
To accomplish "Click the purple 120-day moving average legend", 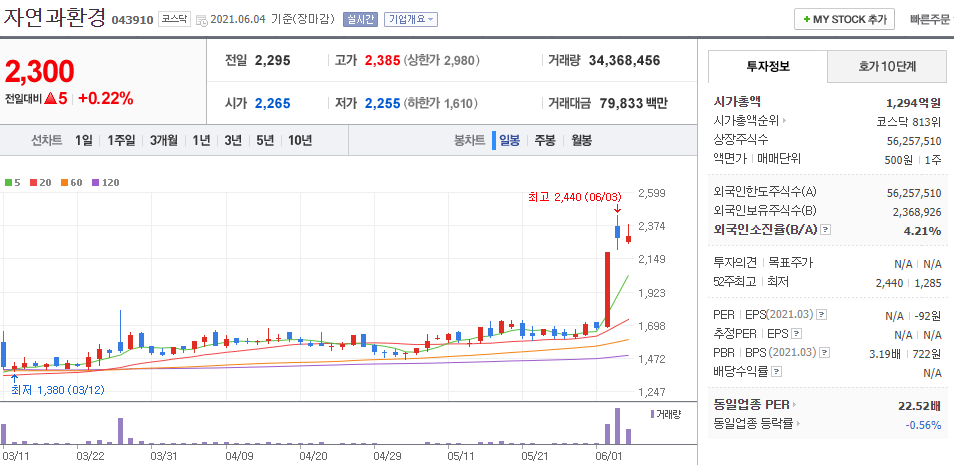I will (x=105, y=182).
